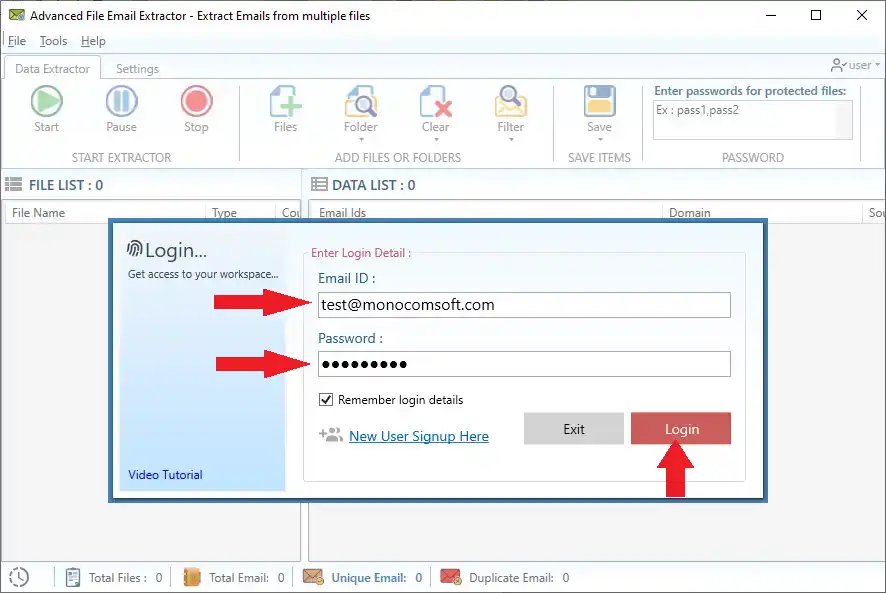The height and width of the screenshot is (593, 886).
Task: Open the Filter emails icon
Action: [510, 101]
